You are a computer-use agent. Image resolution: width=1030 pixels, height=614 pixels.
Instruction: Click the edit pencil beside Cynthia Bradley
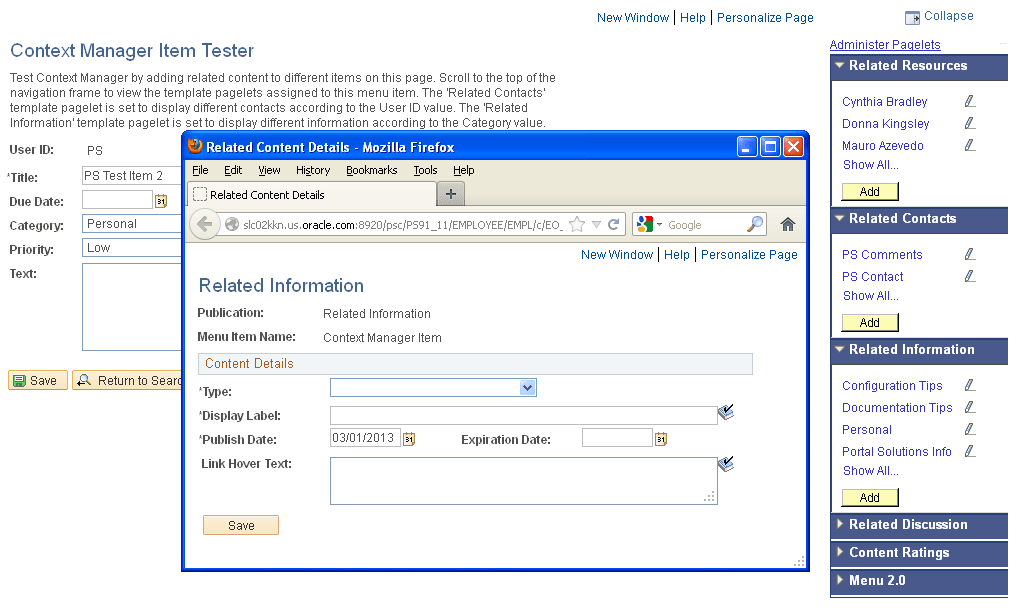968,100
